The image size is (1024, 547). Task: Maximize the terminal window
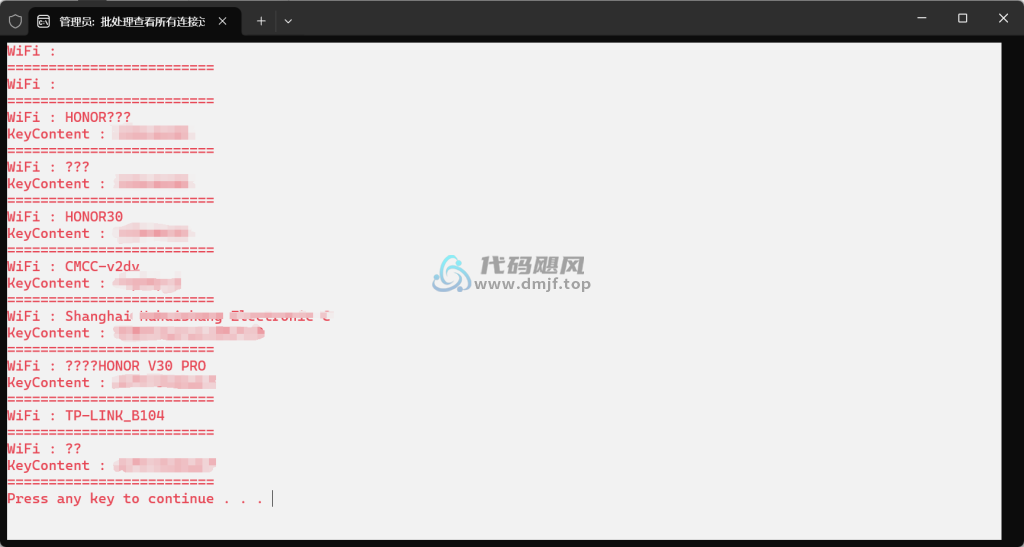click(962, 18)
